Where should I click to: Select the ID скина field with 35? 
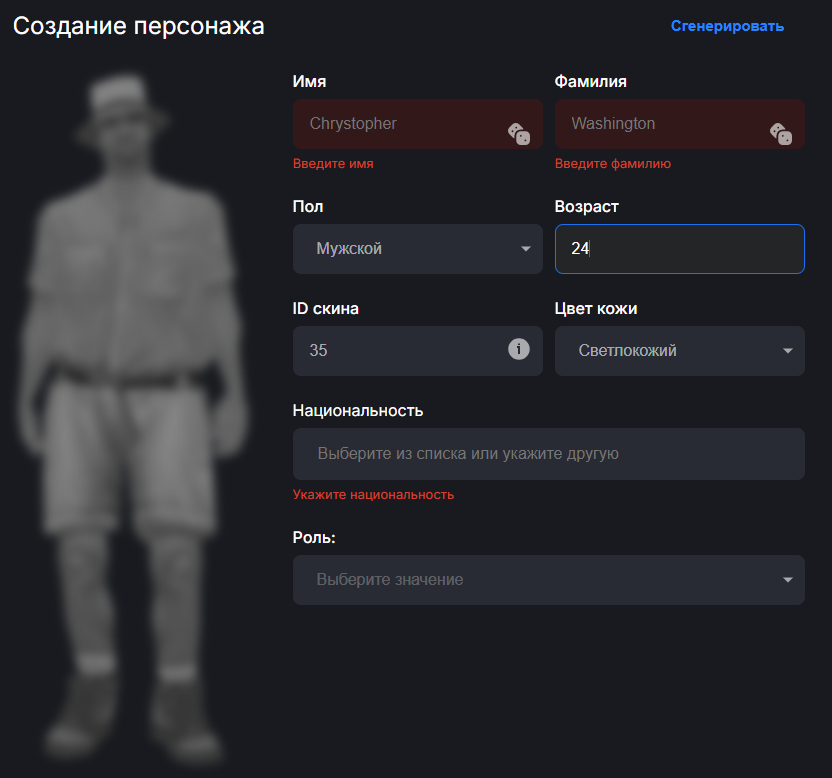[x=418, y=351]
